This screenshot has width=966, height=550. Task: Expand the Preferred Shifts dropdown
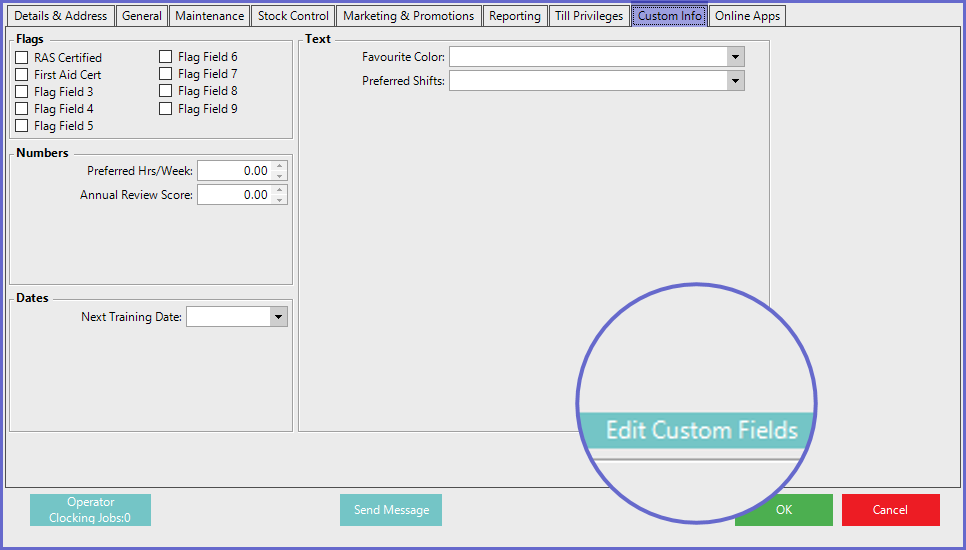(736, 81)
